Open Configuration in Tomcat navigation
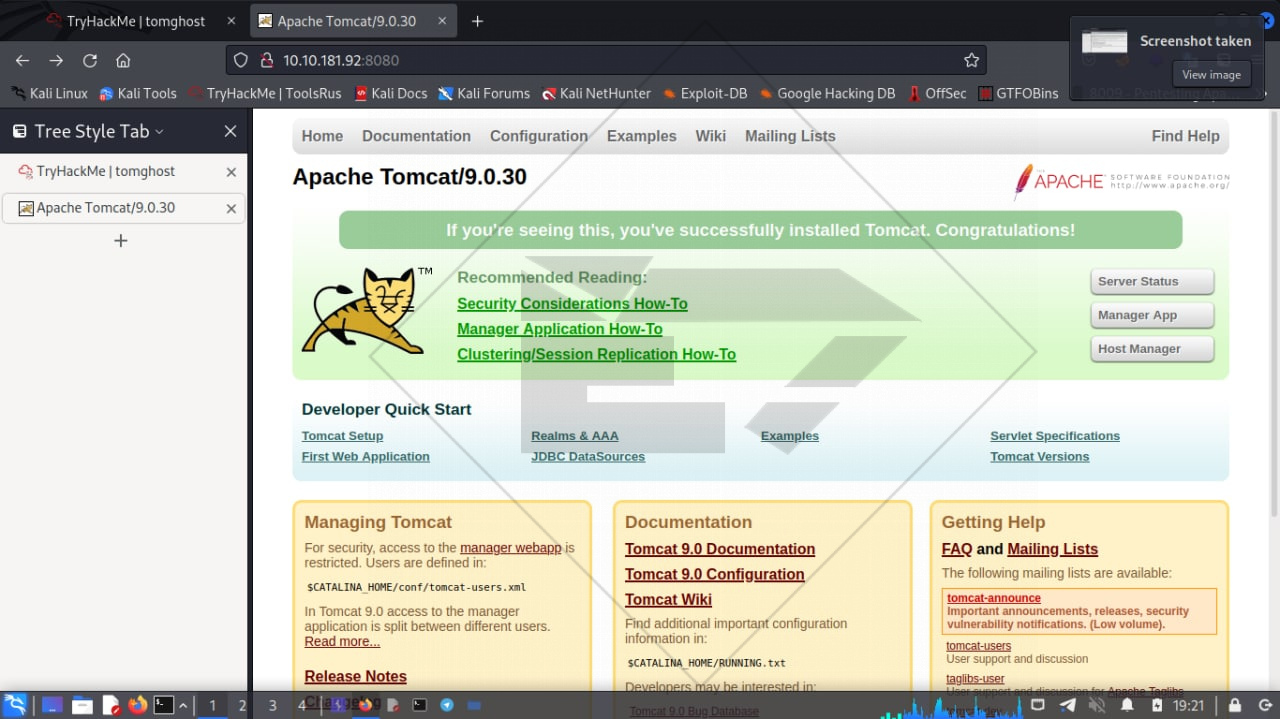This screenshot has height=719, width=1280. 538,136
